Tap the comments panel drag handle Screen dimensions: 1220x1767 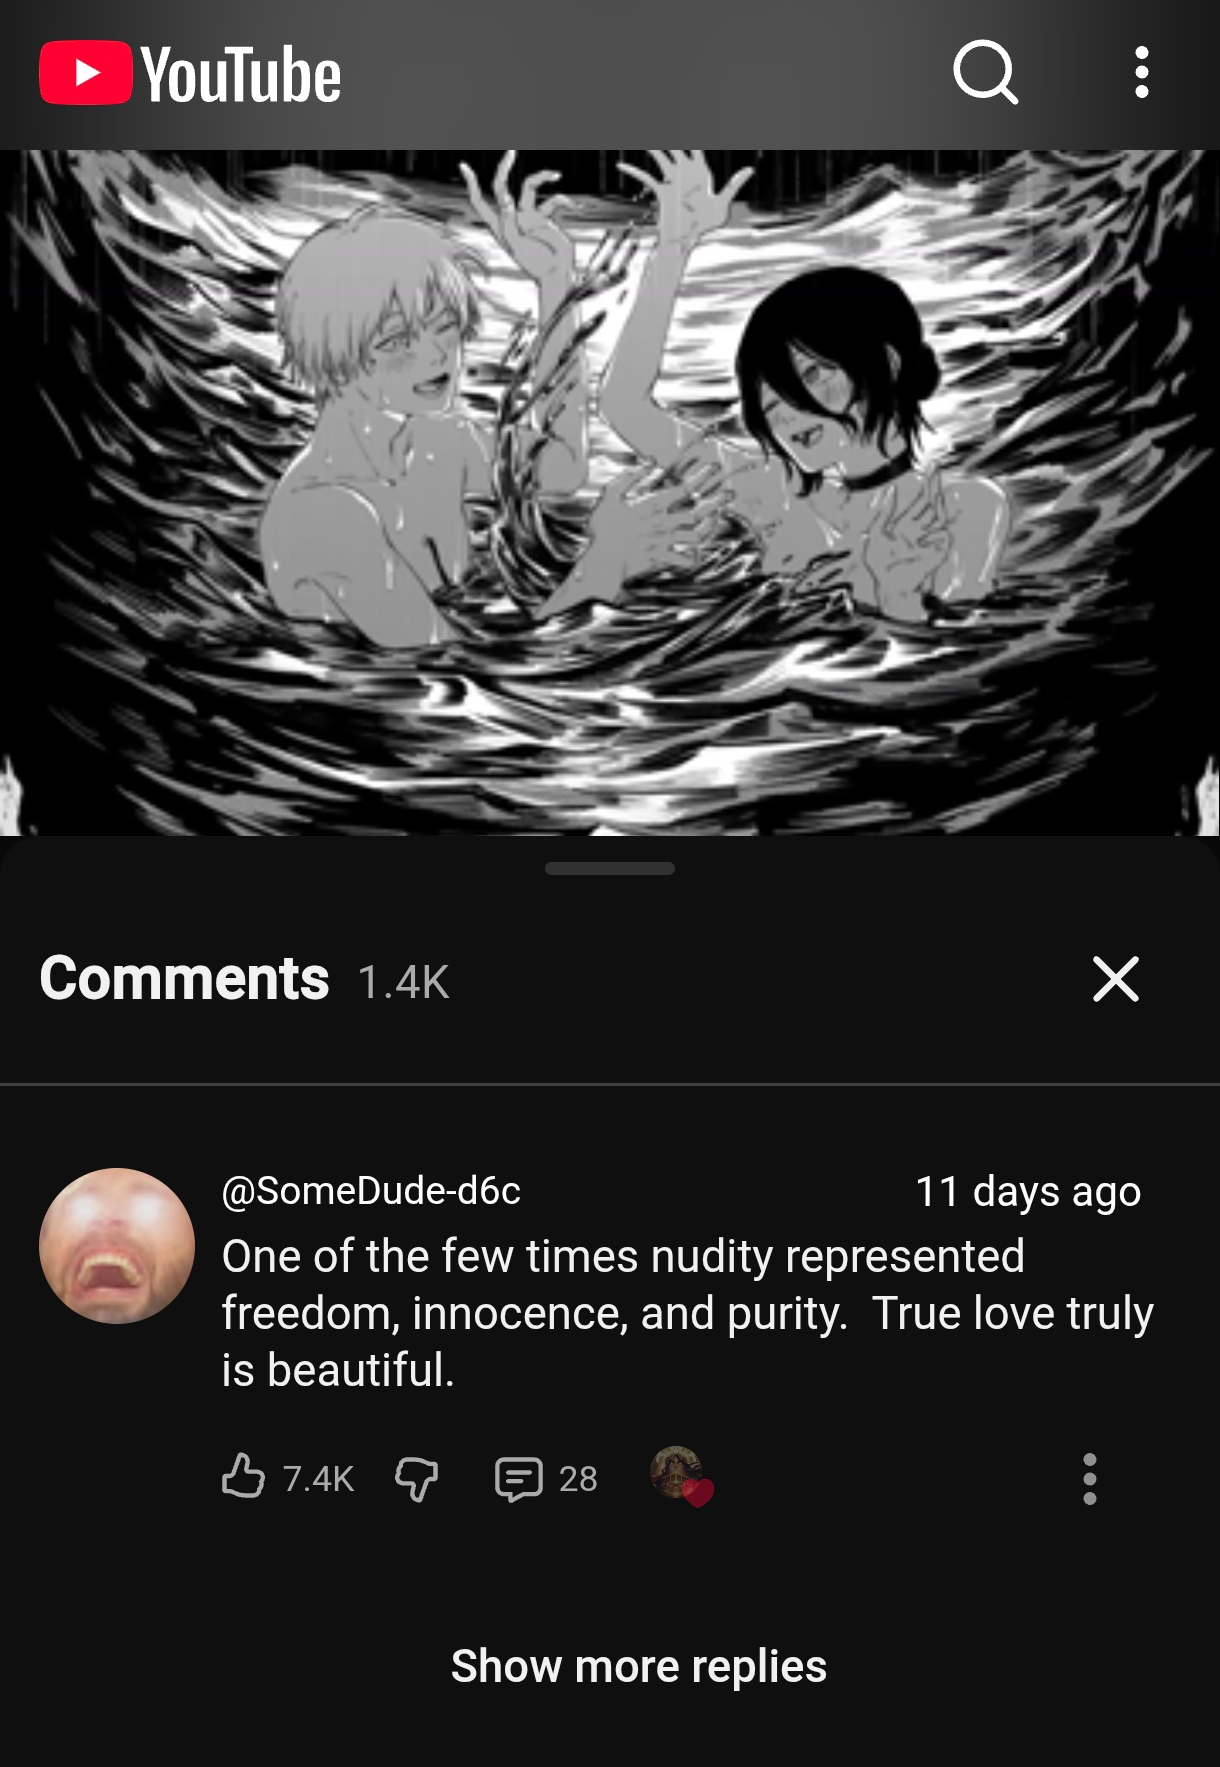coord(610,868)
